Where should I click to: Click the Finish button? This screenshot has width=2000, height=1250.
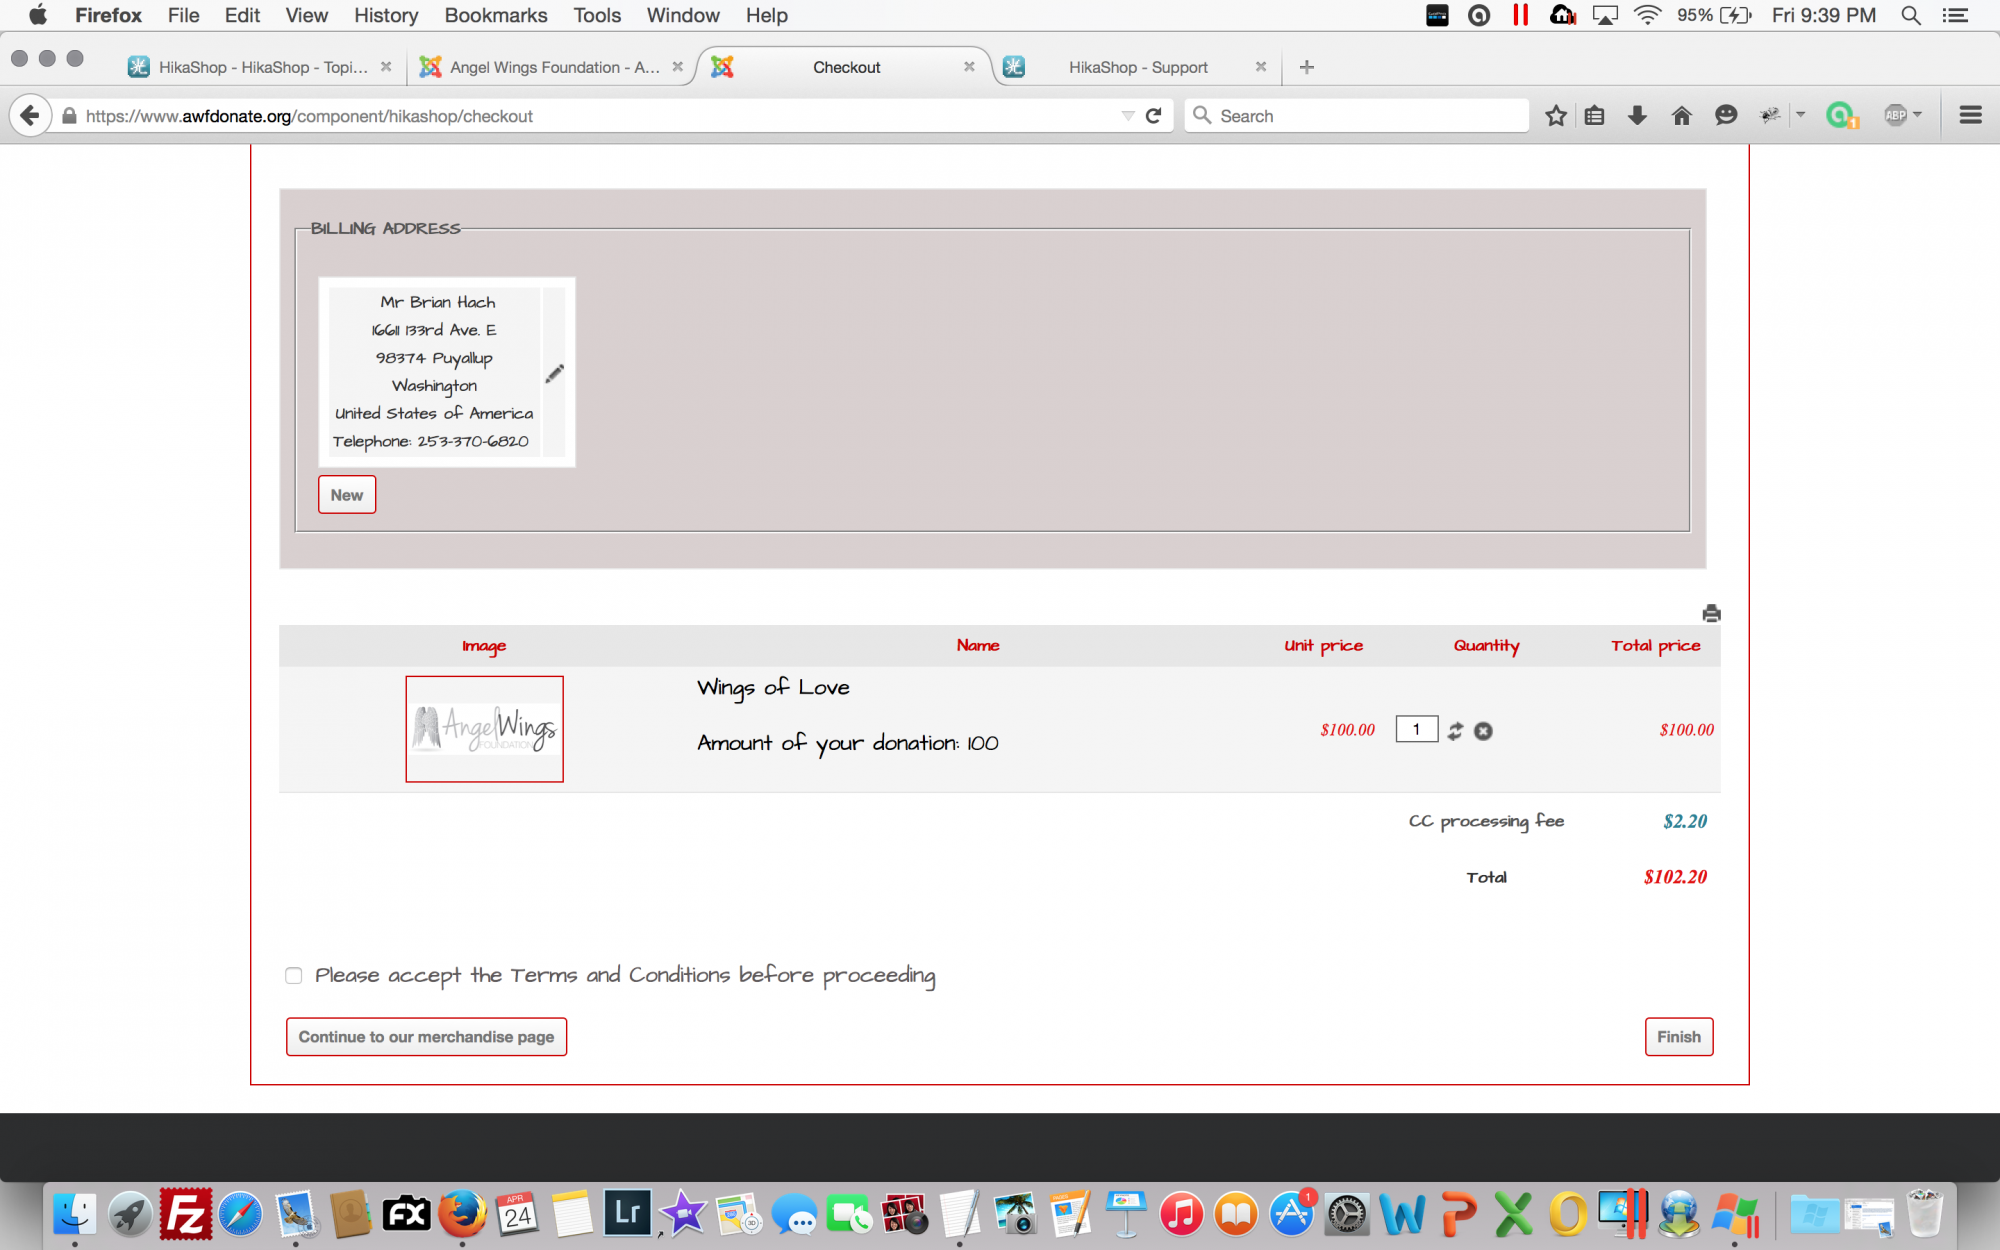(1678, 1037)
